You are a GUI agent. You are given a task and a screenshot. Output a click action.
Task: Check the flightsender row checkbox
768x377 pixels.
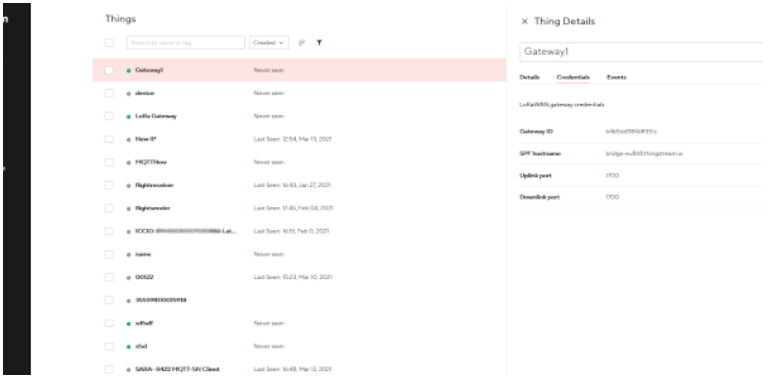[x=109, y=209]
